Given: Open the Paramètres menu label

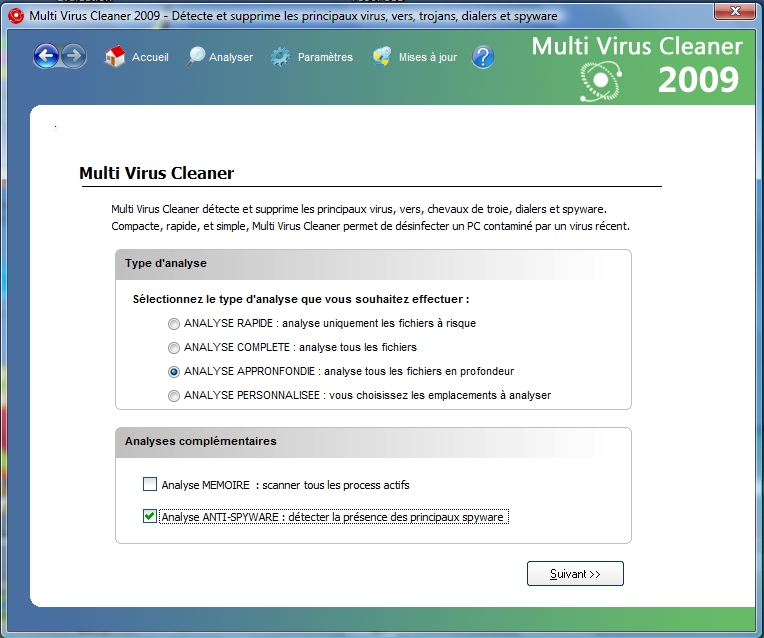Looking at the screenshot, I should [325, 57].
